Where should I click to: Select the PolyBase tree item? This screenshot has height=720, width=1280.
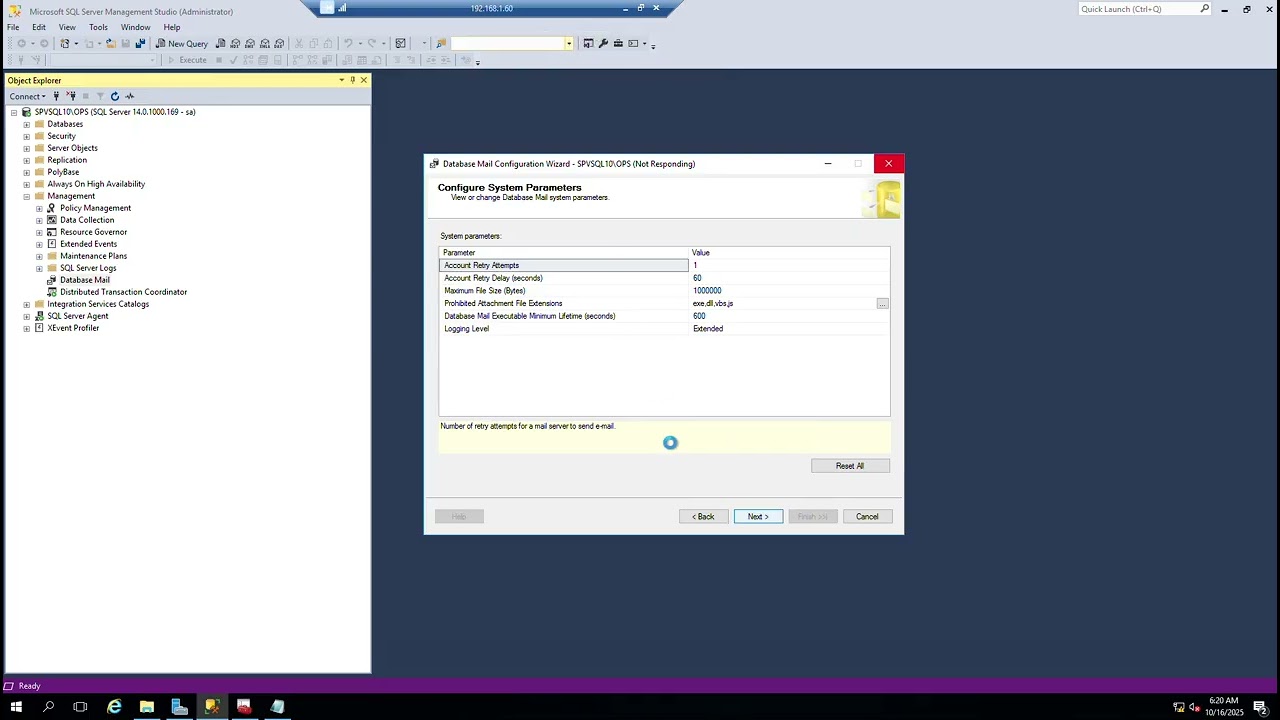pos(63,172)
